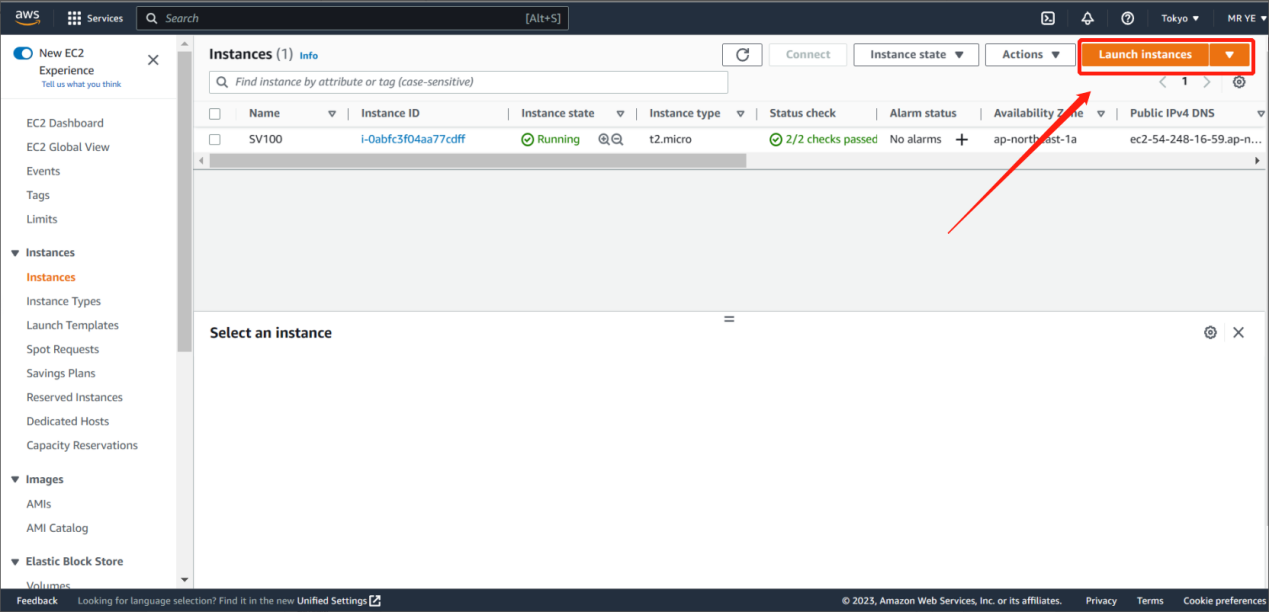Open instance ID i-0abfc3f04aa77cdff link
The width and height of the screenshot is (1269, 612).
tap(412, 140)
